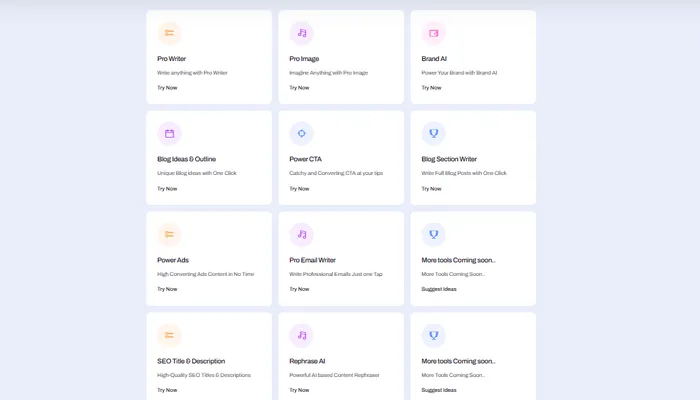The width and height of the screenshot is (700, 400).
Task: Select the Pro Email Writer music note icon
Action: [301, 234]
